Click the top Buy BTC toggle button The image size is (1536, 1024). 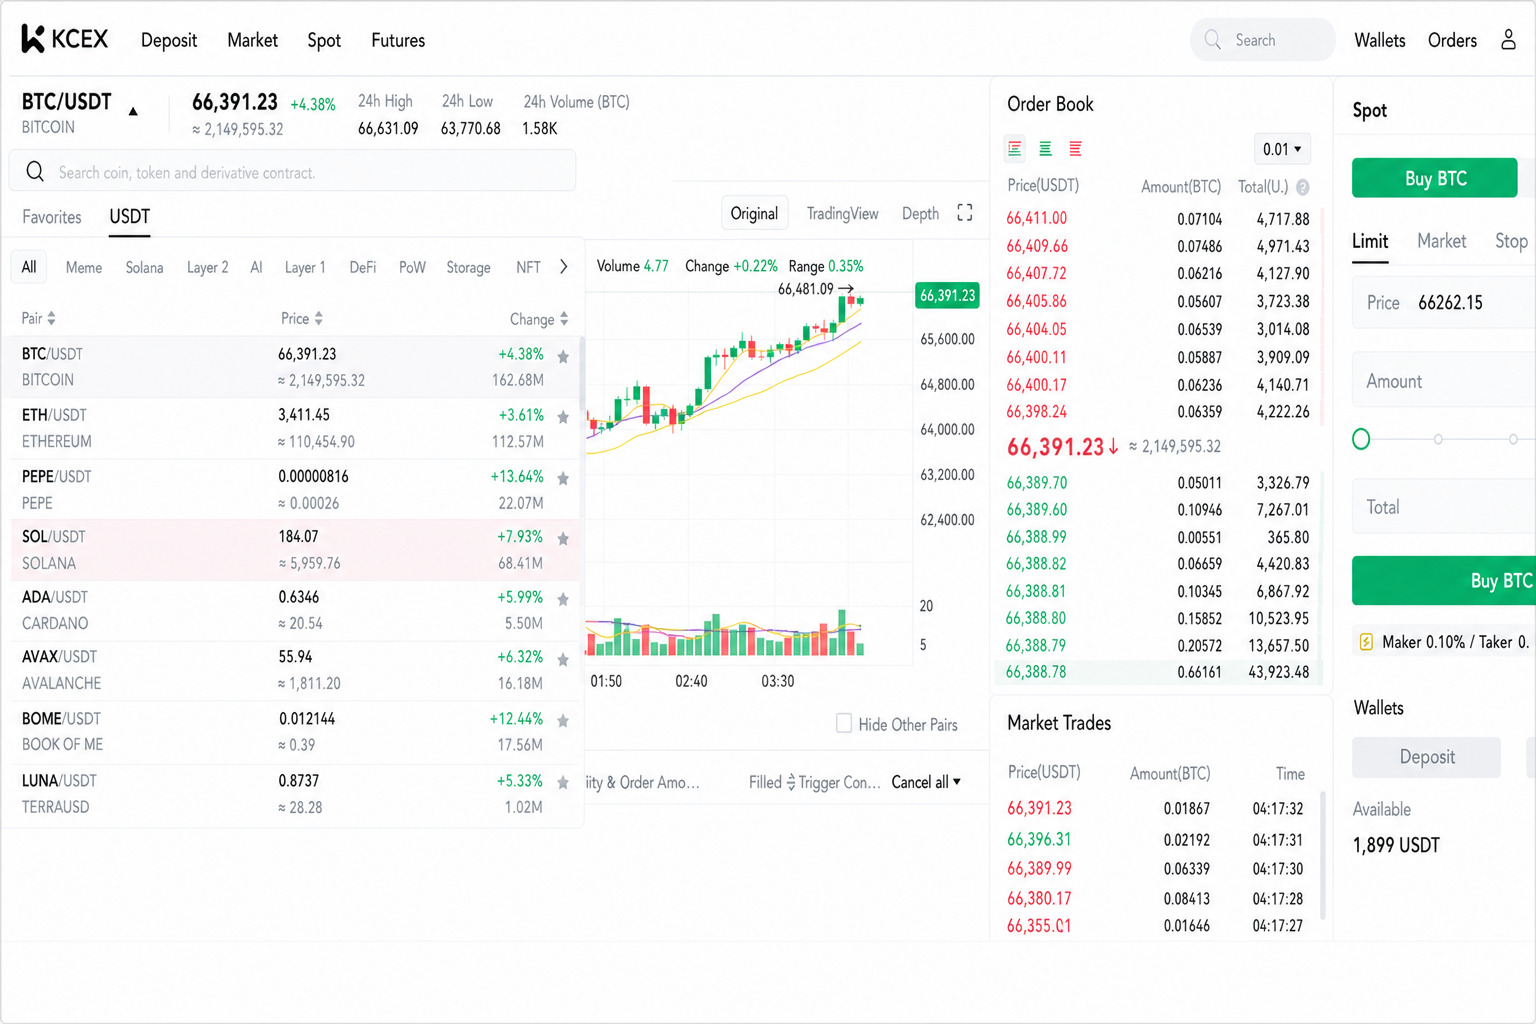click(1435, 178)
